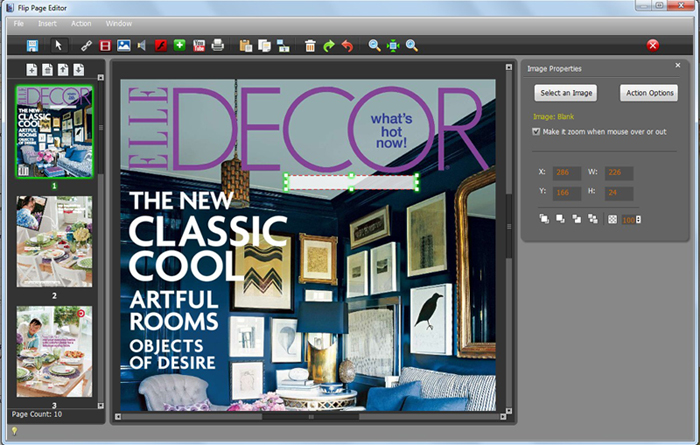Select page 1 thumbnail
Image resolution: width=700 pixels, height=445 pixels.
tap(54, 132)
